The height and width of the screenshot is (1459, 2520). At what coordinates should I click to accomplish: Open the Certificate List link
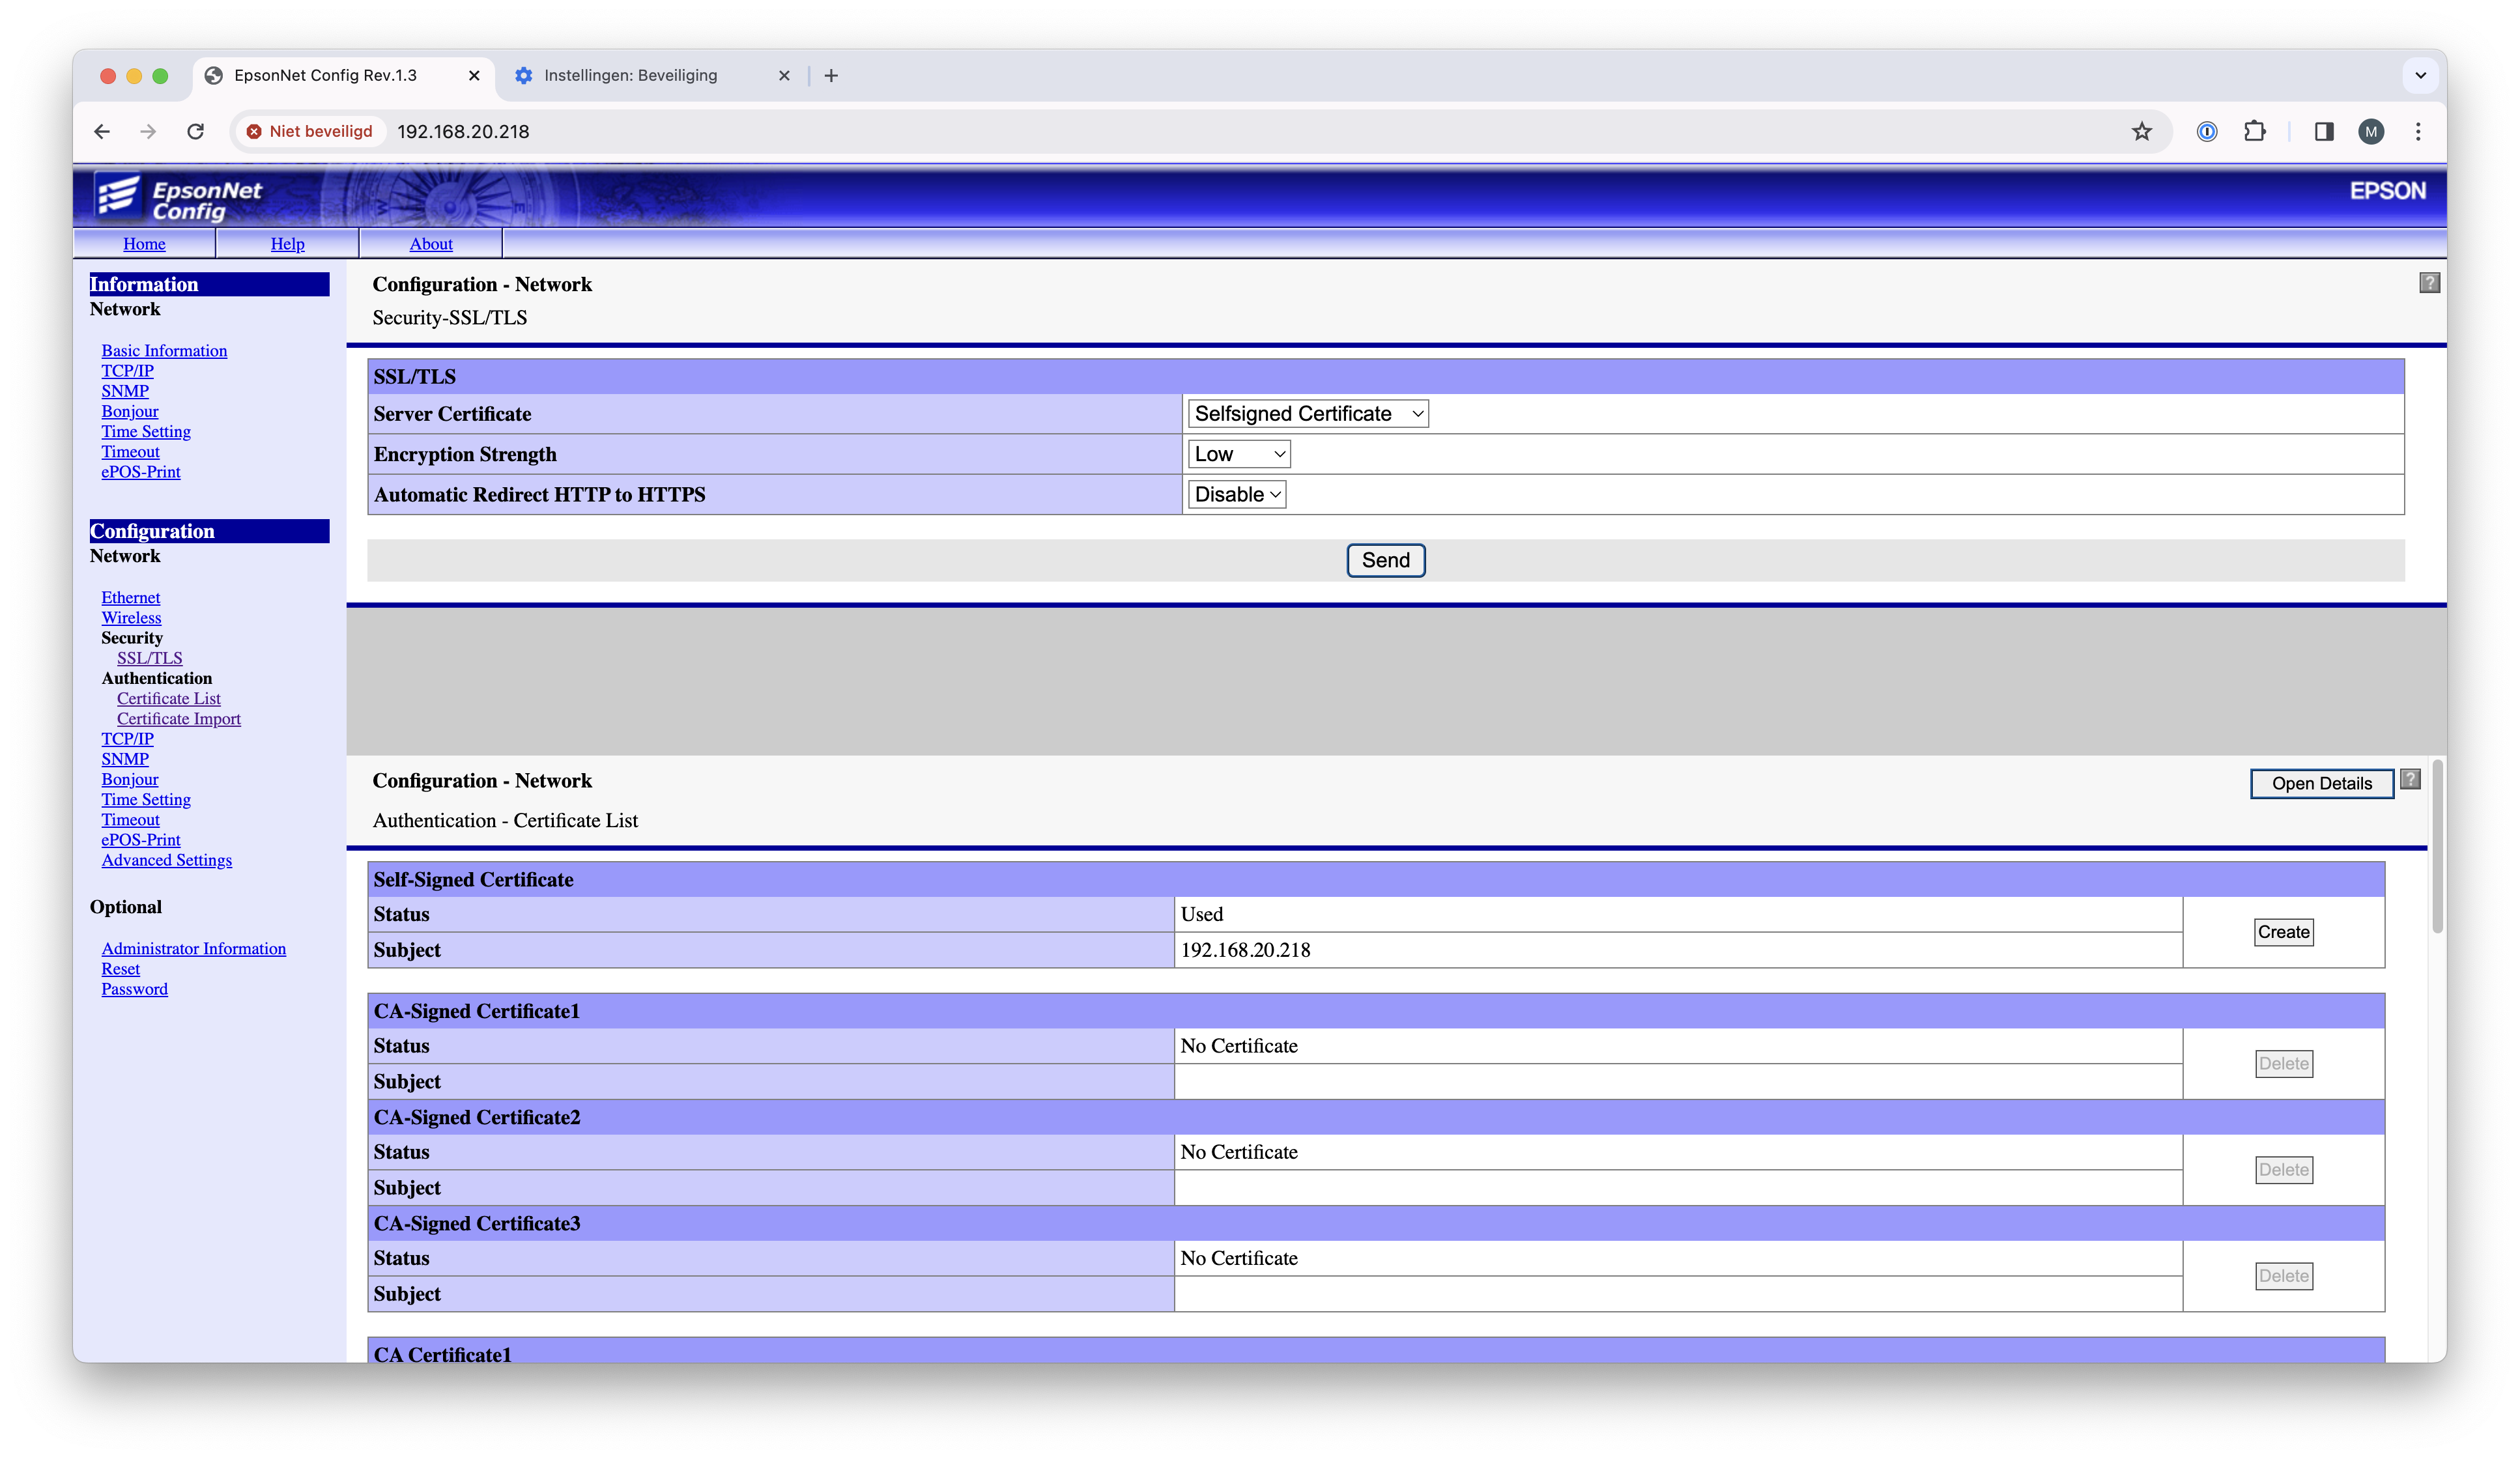point(168,698)
